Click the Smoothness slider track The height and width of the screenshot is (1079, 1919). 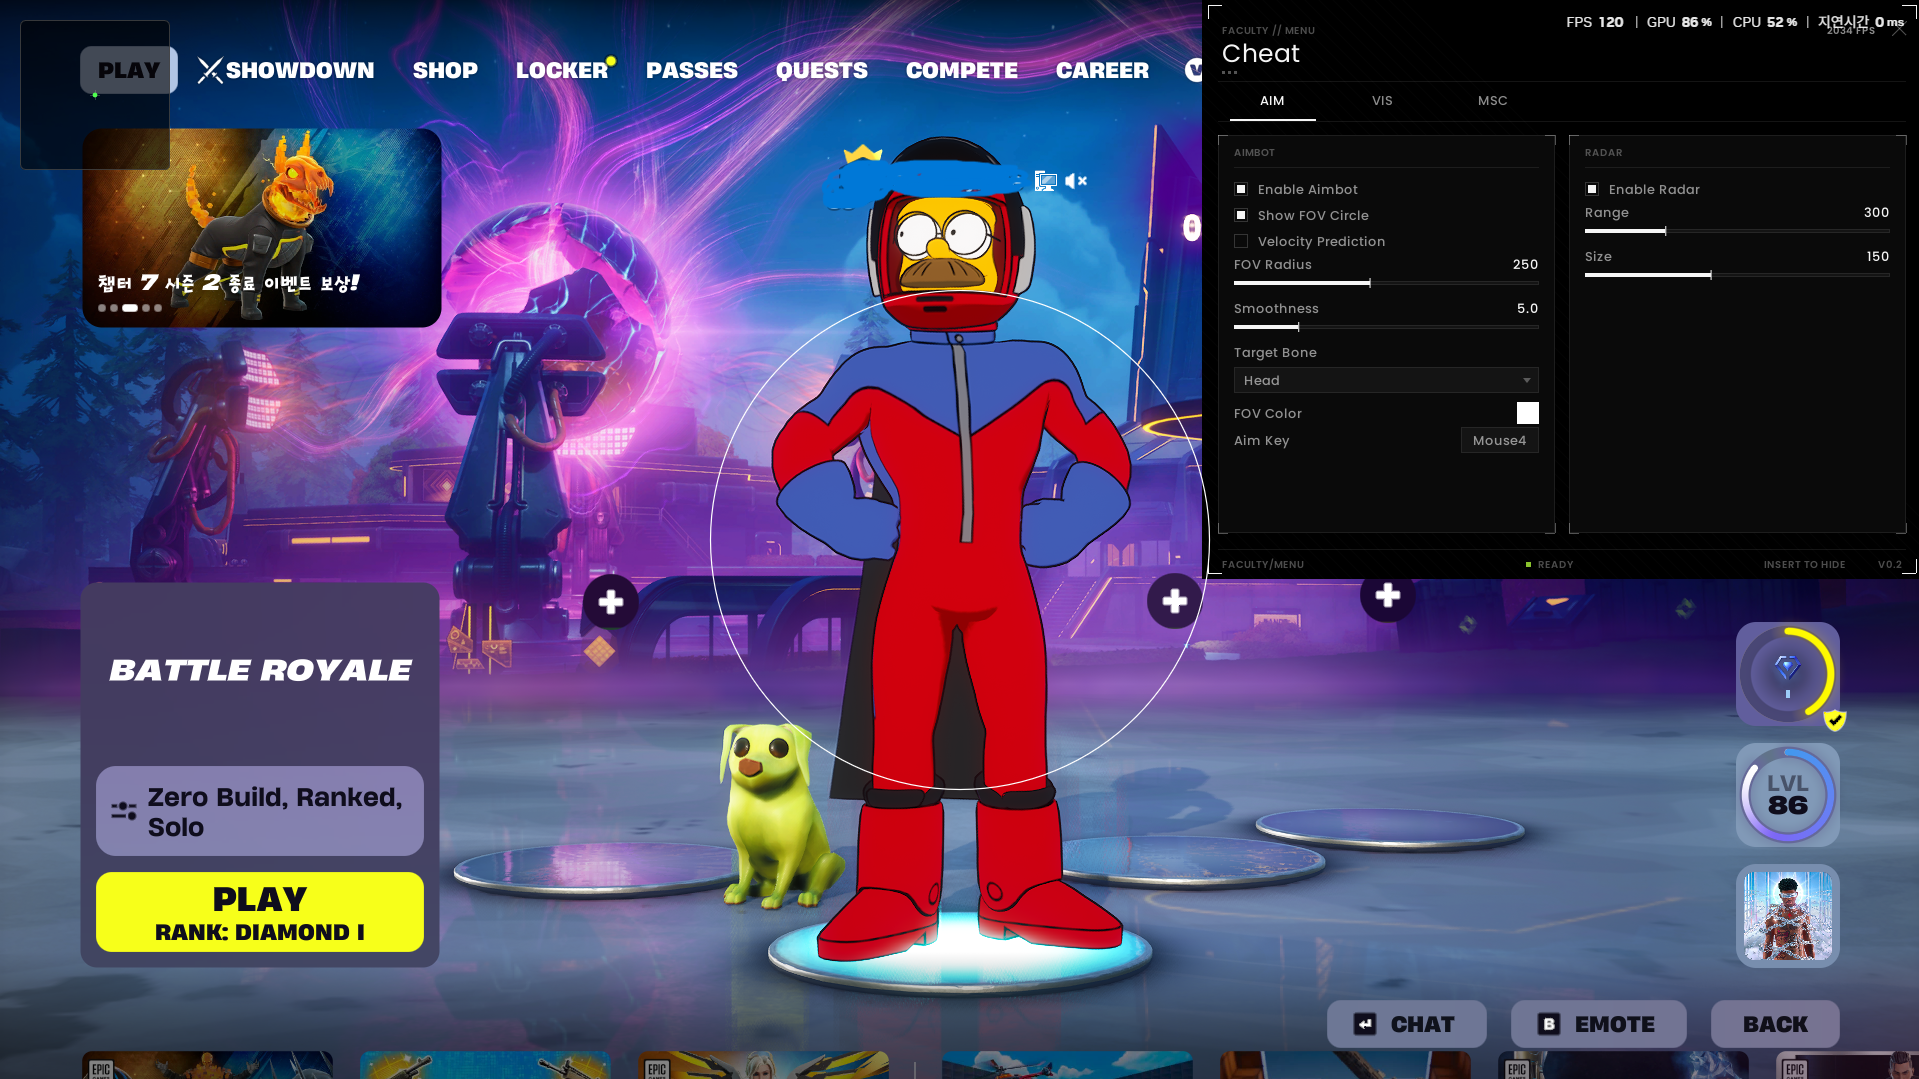[1386, 327]
